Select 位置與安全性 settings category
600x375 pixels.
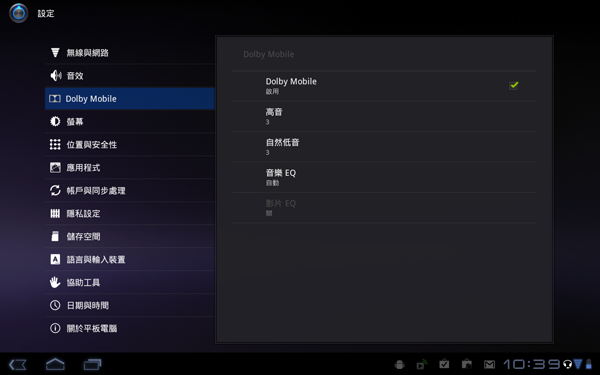[x=130, y=144]
